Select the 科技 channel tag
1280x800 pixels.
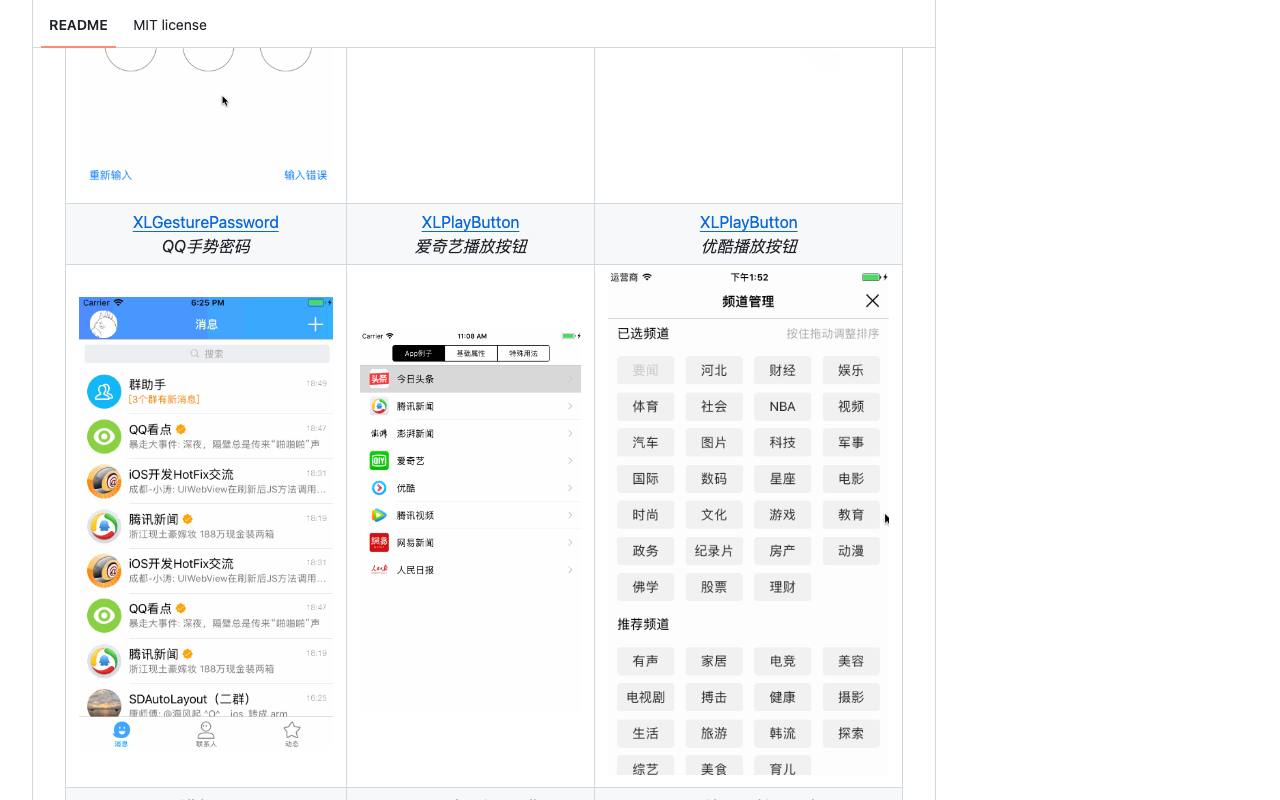(x=783, y=442)
